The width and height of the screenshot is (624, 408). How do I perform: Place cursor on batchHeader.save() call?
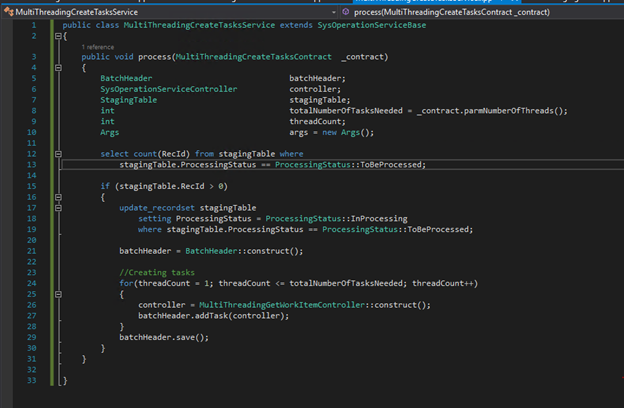coord(165,337)
